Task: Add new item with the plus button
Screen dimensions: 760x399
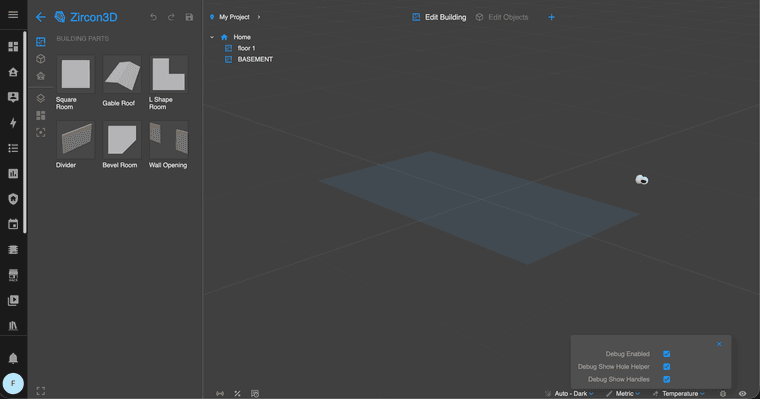Action: pyautogui.click(x=551, y=17)
